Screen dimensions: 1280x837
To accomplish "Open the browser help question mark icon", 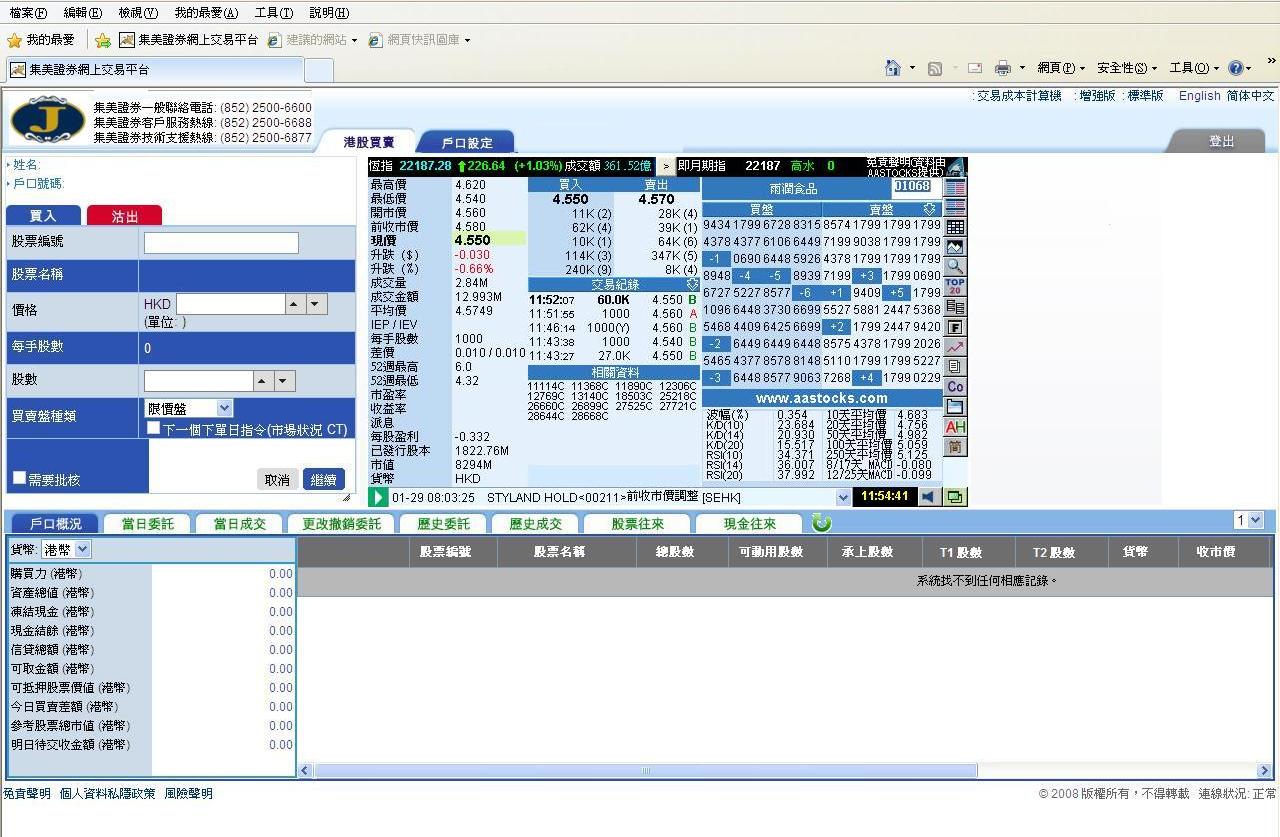I will pyautogui.click(x=1236, y=68).
